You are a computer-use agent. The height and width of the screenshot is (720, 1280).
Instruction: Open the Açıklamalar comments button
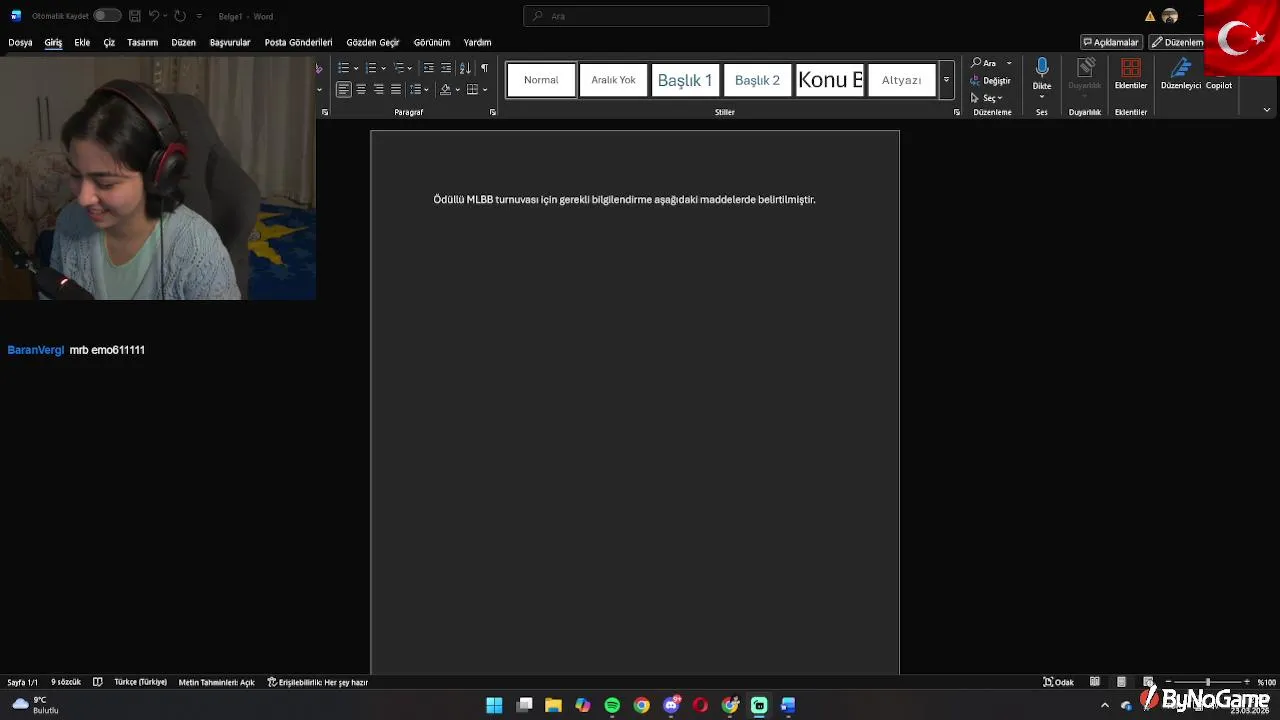click(1112, 42)
